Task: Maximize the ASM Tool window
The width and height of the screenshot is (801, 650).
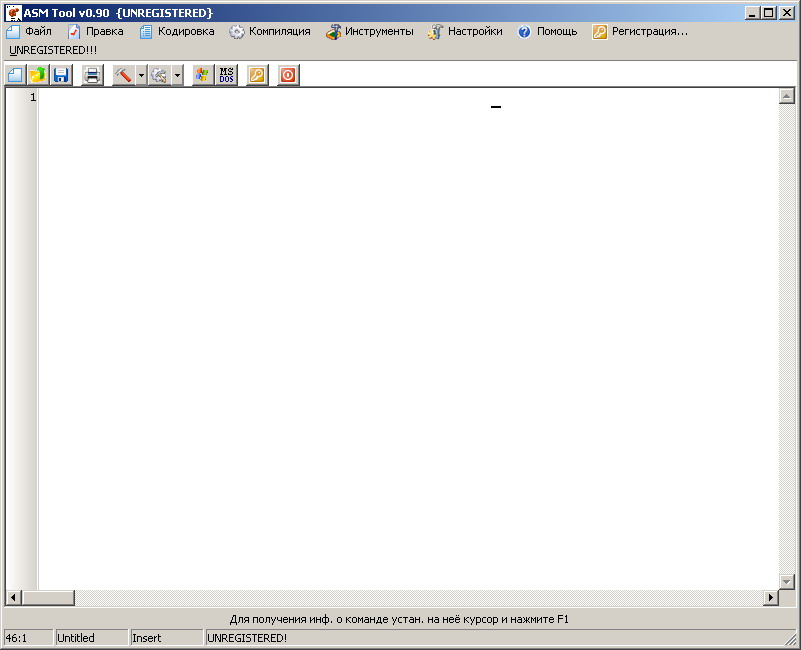Action: 768,13
